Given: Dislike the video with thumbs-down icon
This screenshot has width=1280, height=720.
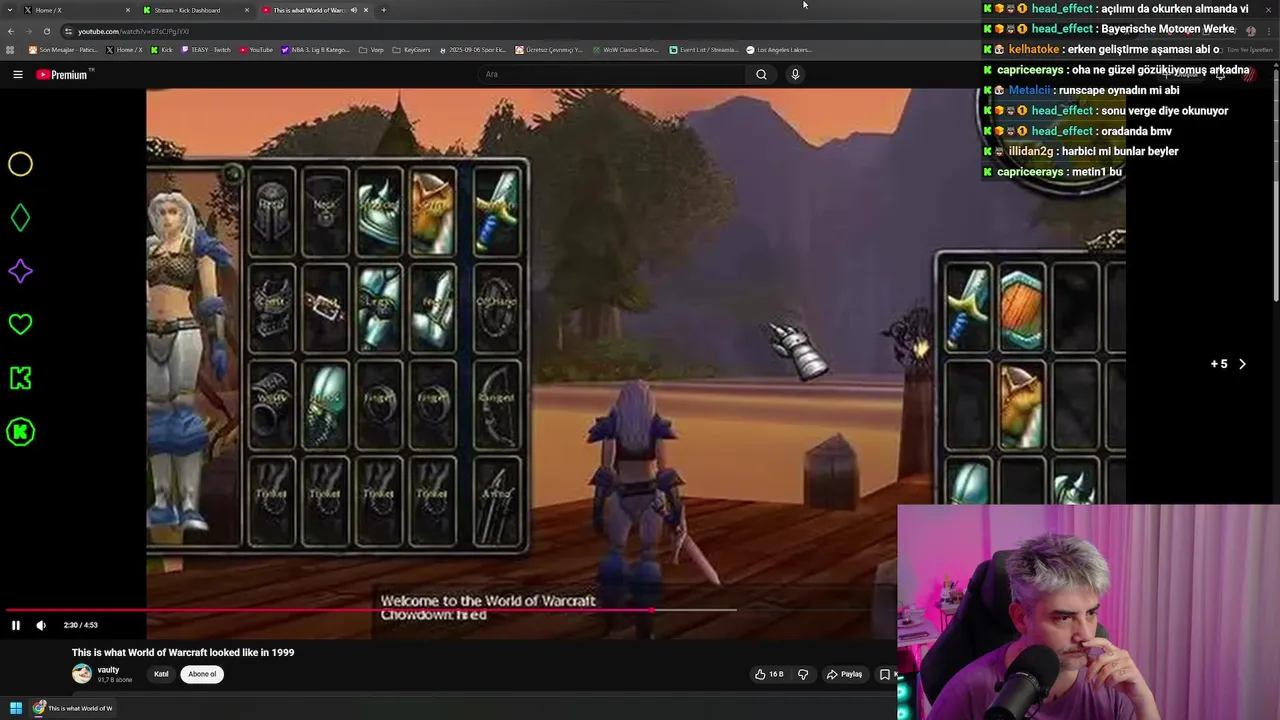Looking at the screenshot, I should click(802, 674).
